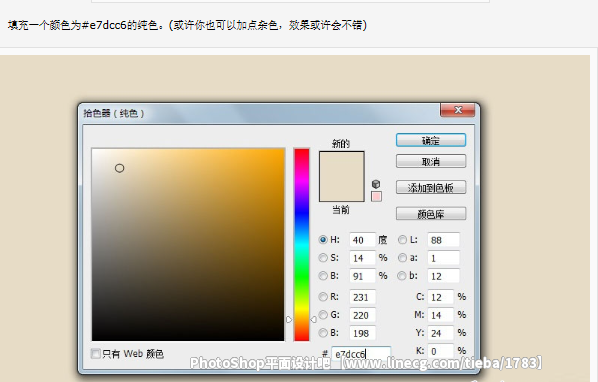Click the web-safe color warning cube icon

pos(376,184)
